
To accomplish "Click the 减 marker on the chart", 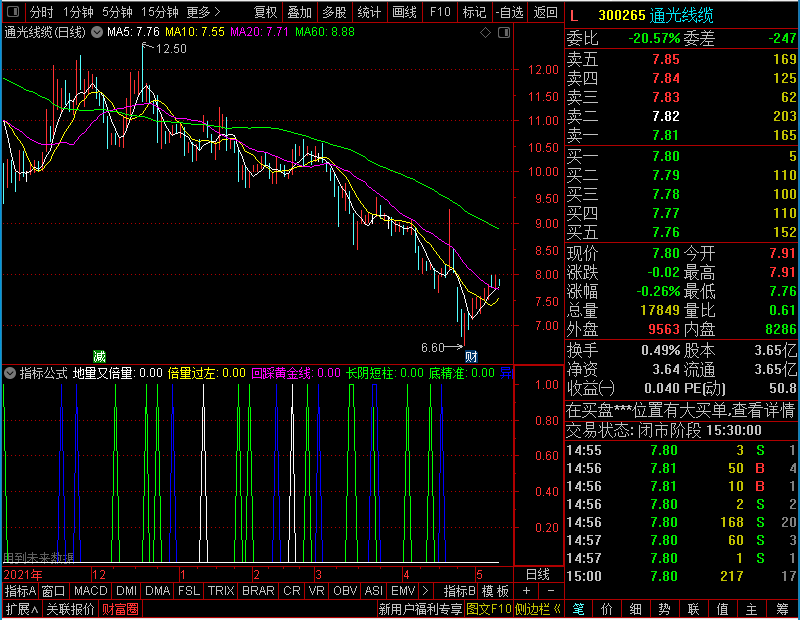I will [99, 356].
